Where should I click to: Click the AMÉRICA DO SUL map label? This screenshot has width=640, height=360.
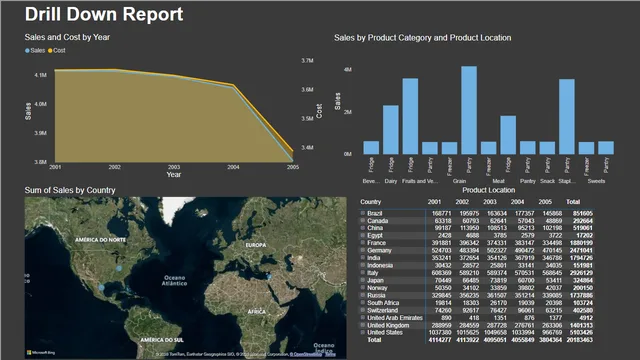[162, 340]
